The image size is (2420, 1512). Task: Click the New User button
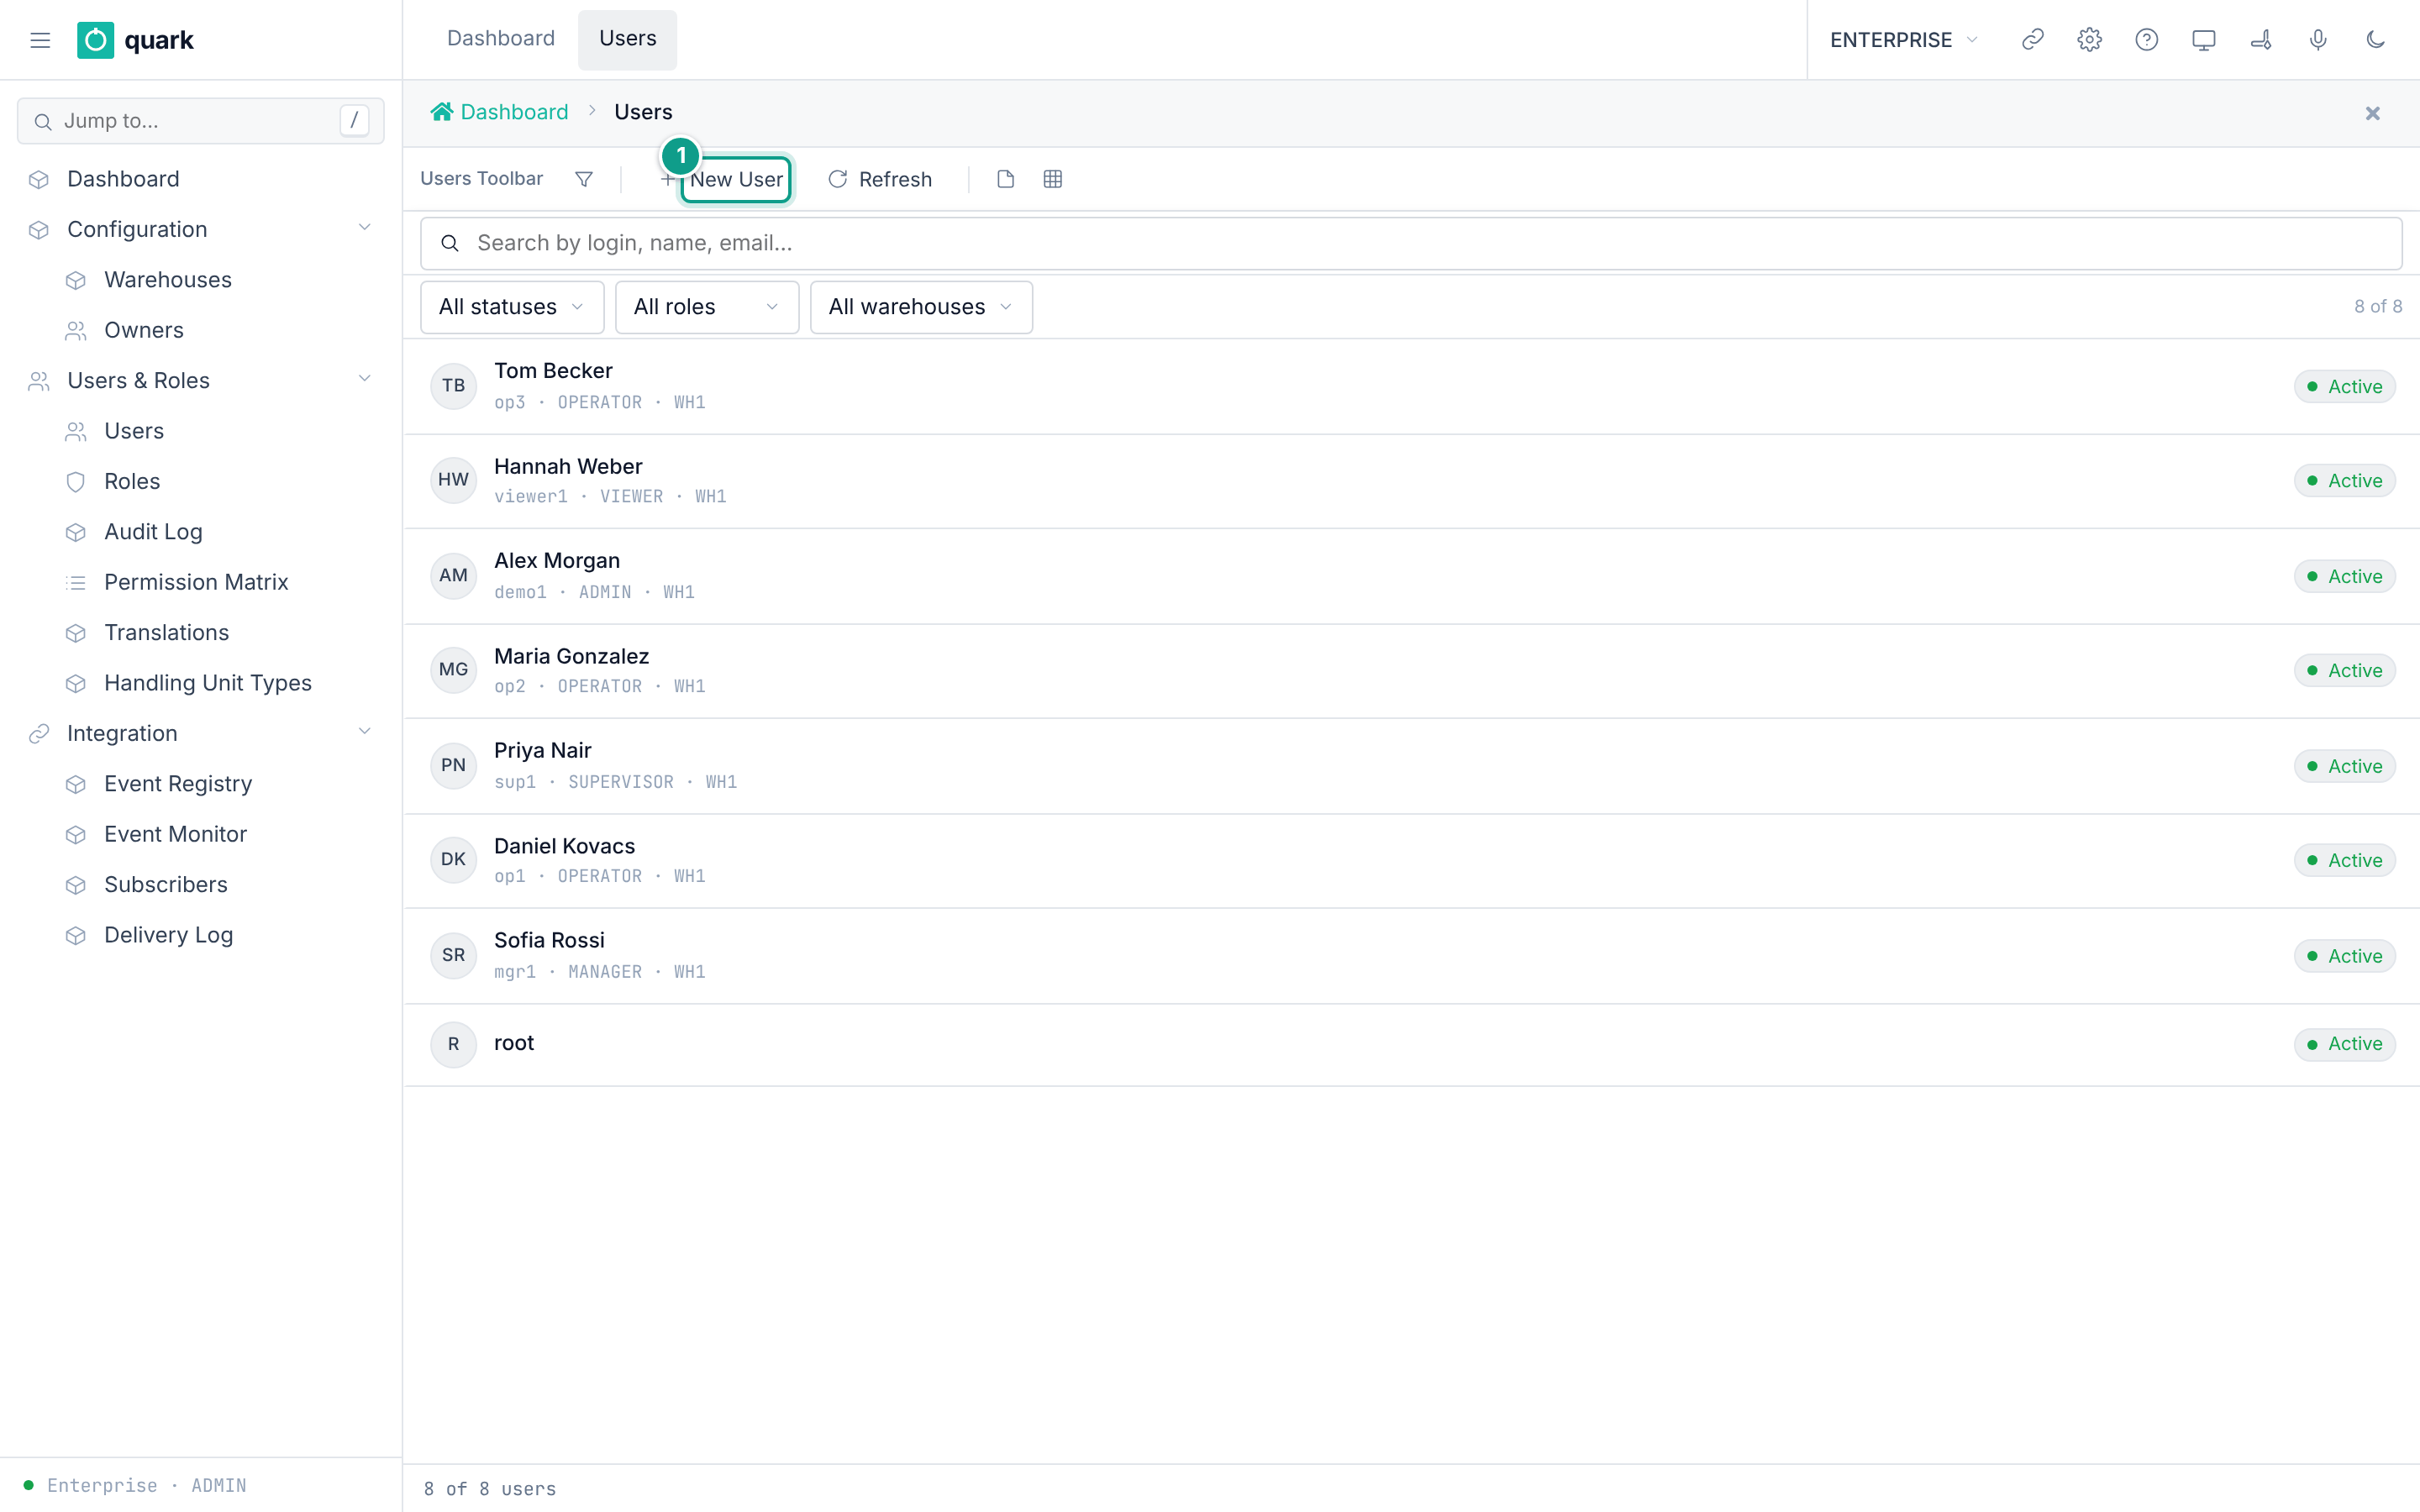point(736,179)
